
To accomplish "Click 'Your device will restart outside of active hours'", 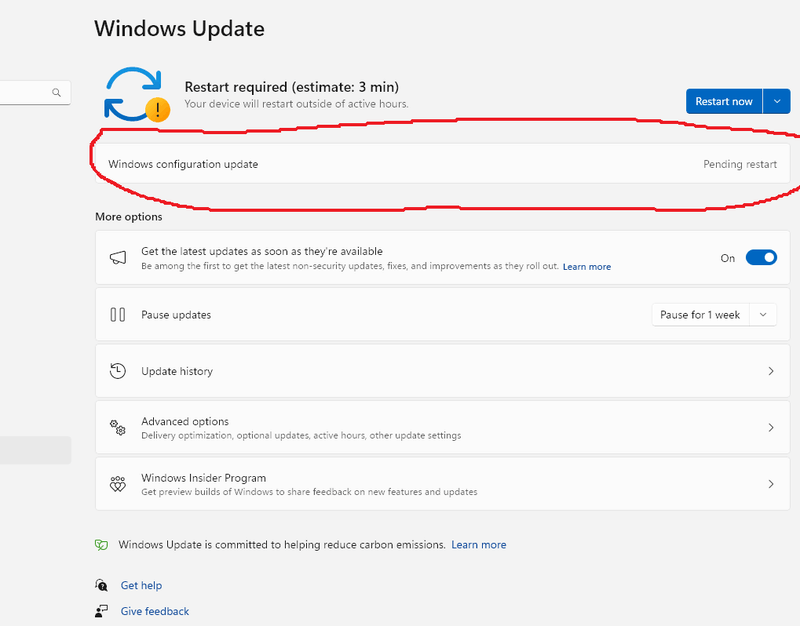I will click(296, 104).
